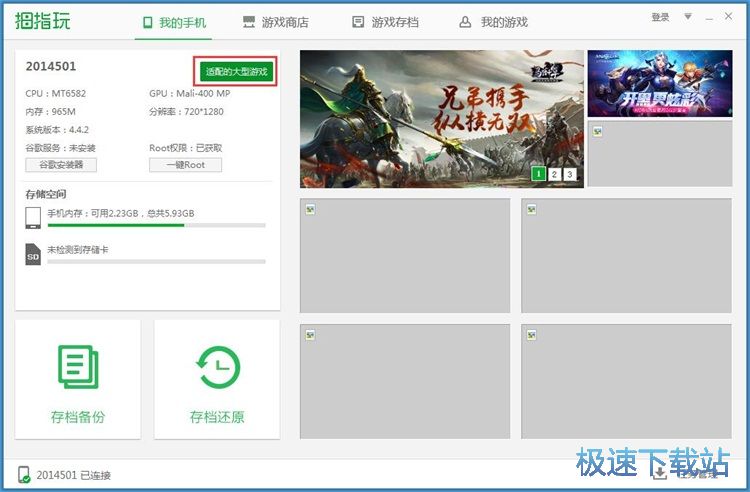Image resolution: width=750 pixels, height=492 pixels.
Task: Click the 存档还原 restore clock icon
Action: coord(217,367)
